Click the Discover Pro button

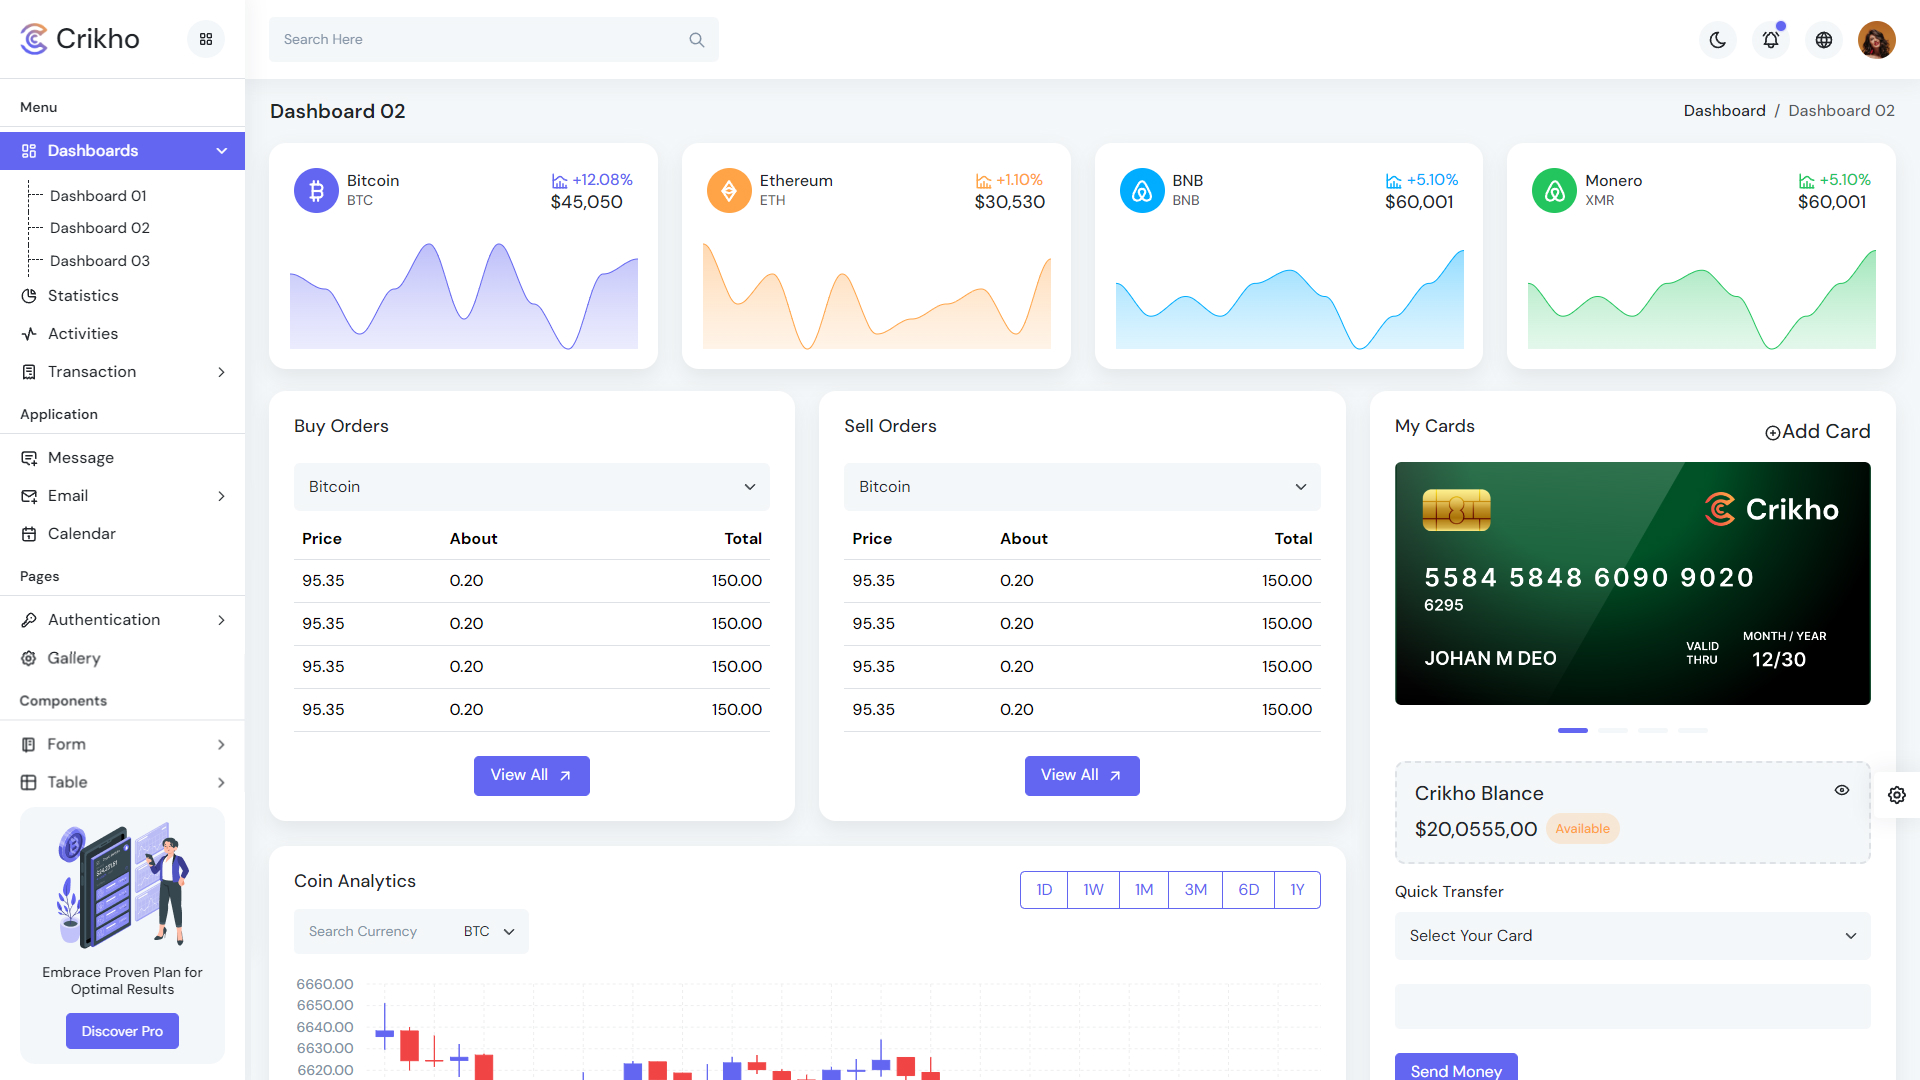click(x=122, y=1031)
